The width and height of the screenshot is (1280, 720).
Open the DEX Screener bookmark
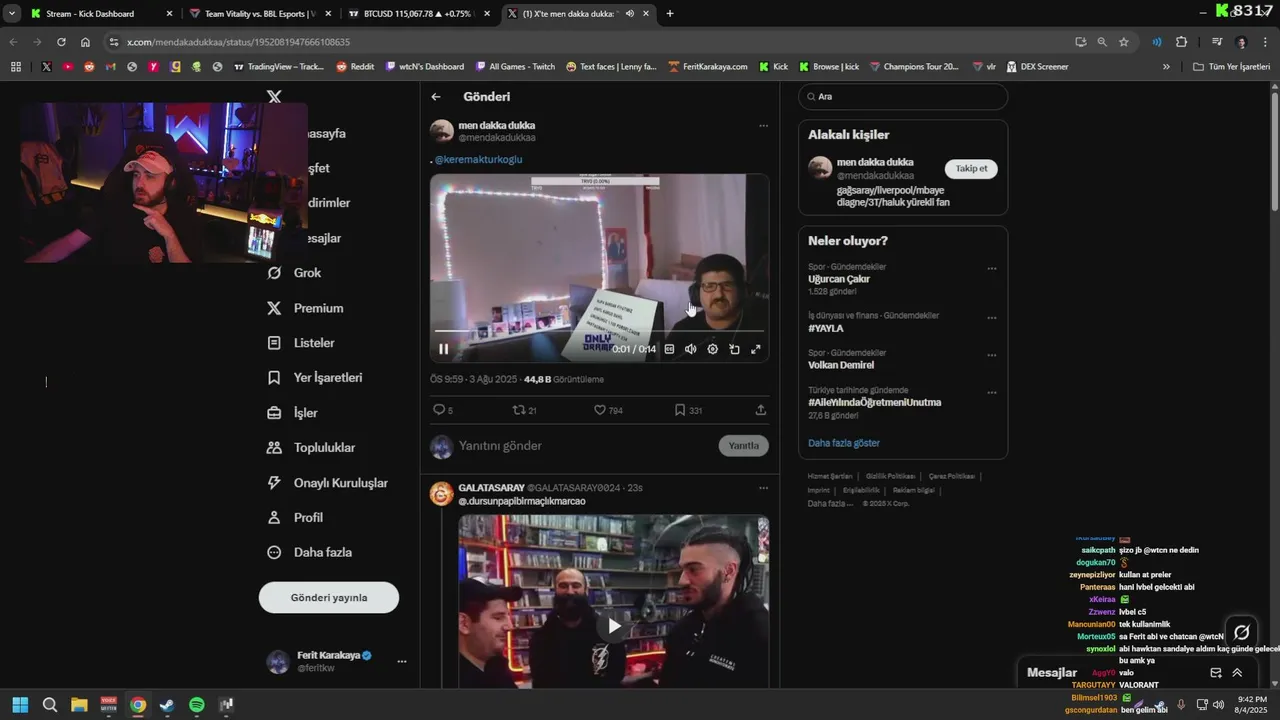[1037, 67]
